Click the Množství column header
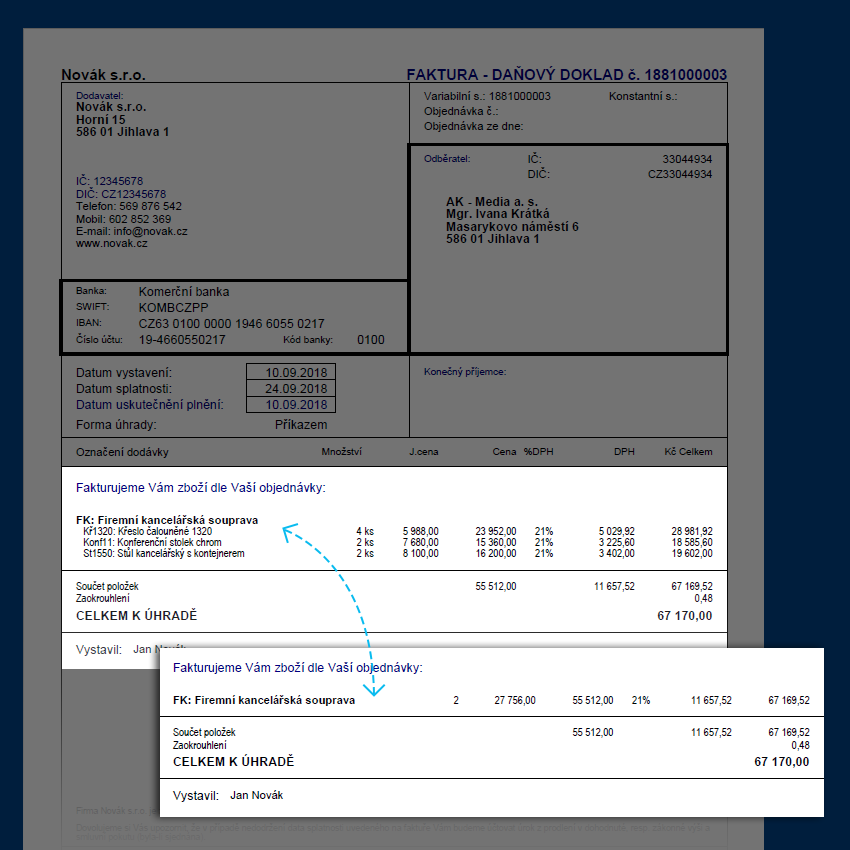Screen dimensions: 850x850 [x=342, y=452]
